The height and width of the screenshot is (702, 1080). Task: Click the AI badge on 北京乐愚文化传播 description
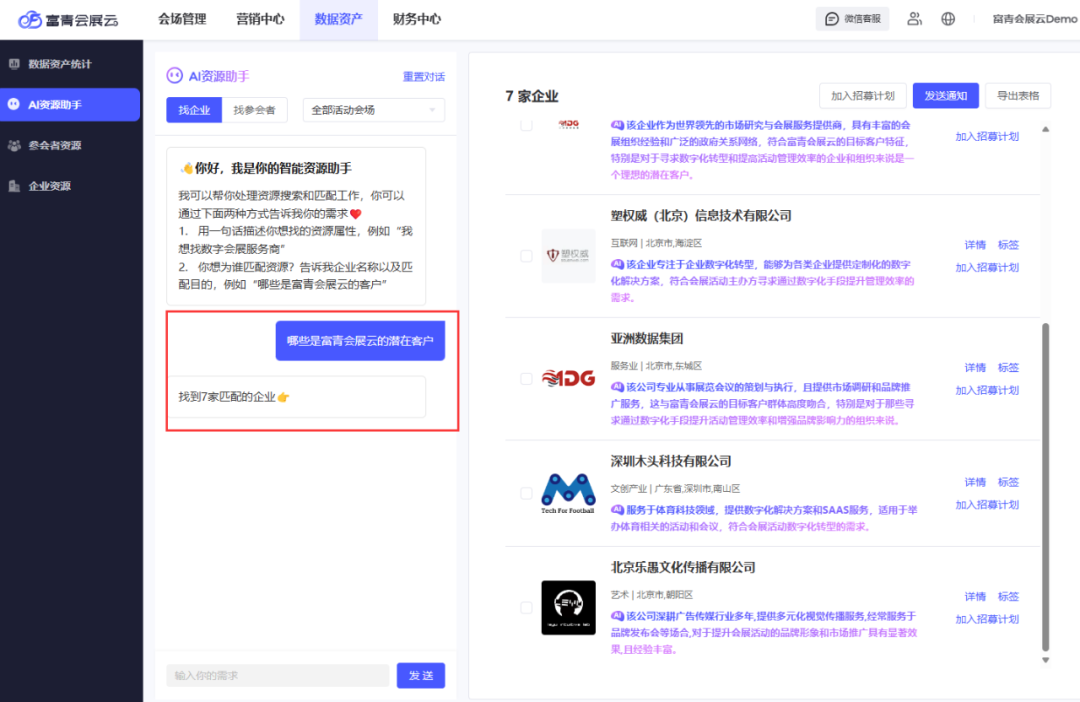pos(617,616)
